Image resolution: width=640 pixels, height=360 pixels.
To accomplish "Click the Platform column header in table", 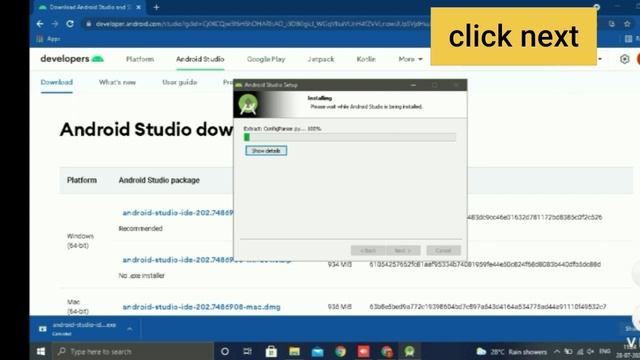I will tap(82, 180).
